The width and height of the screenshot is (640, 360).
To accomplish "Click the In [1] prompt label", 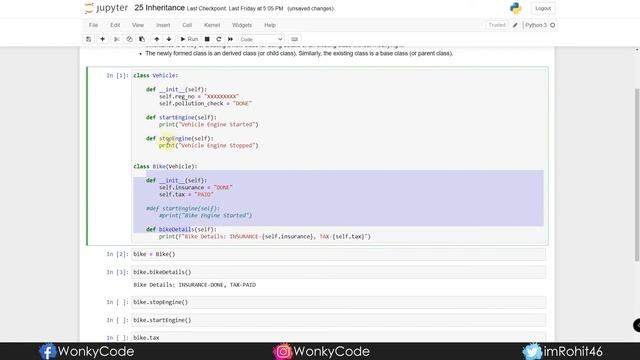I will 117,76.
